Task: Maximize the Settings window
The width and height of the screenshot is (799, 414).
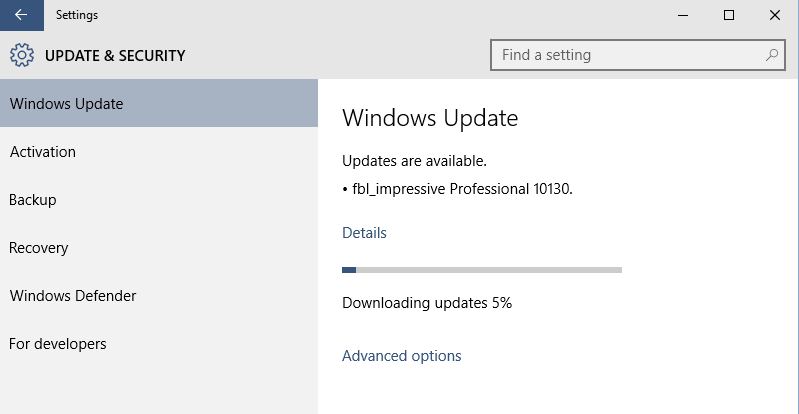Action: [729, 15]
